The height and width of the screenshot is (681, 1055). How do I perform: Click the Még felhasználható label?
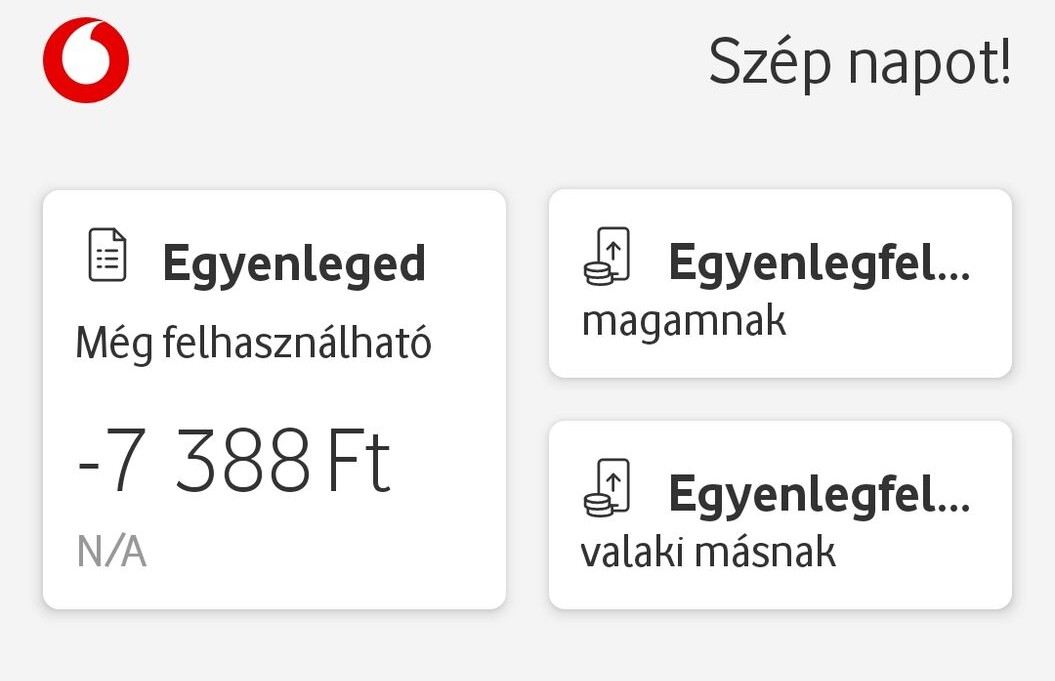pos(253,343)
